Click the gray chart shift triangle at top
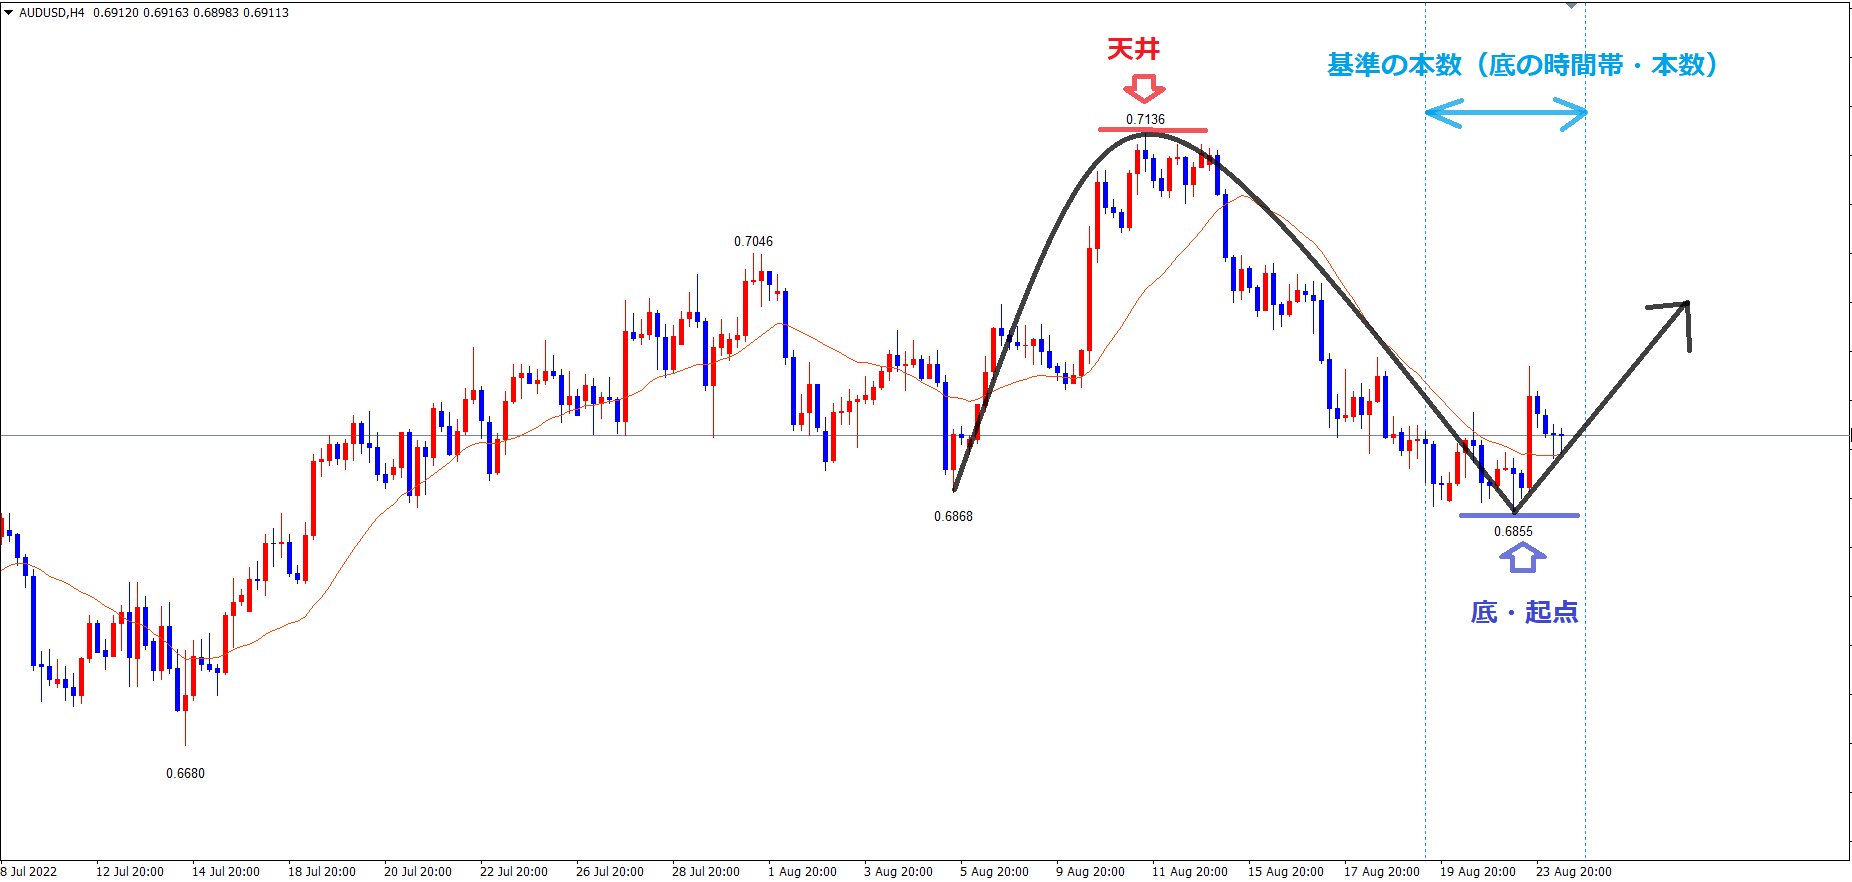Viewport: 1852px width, 882px height. (x=1571, y=6)
